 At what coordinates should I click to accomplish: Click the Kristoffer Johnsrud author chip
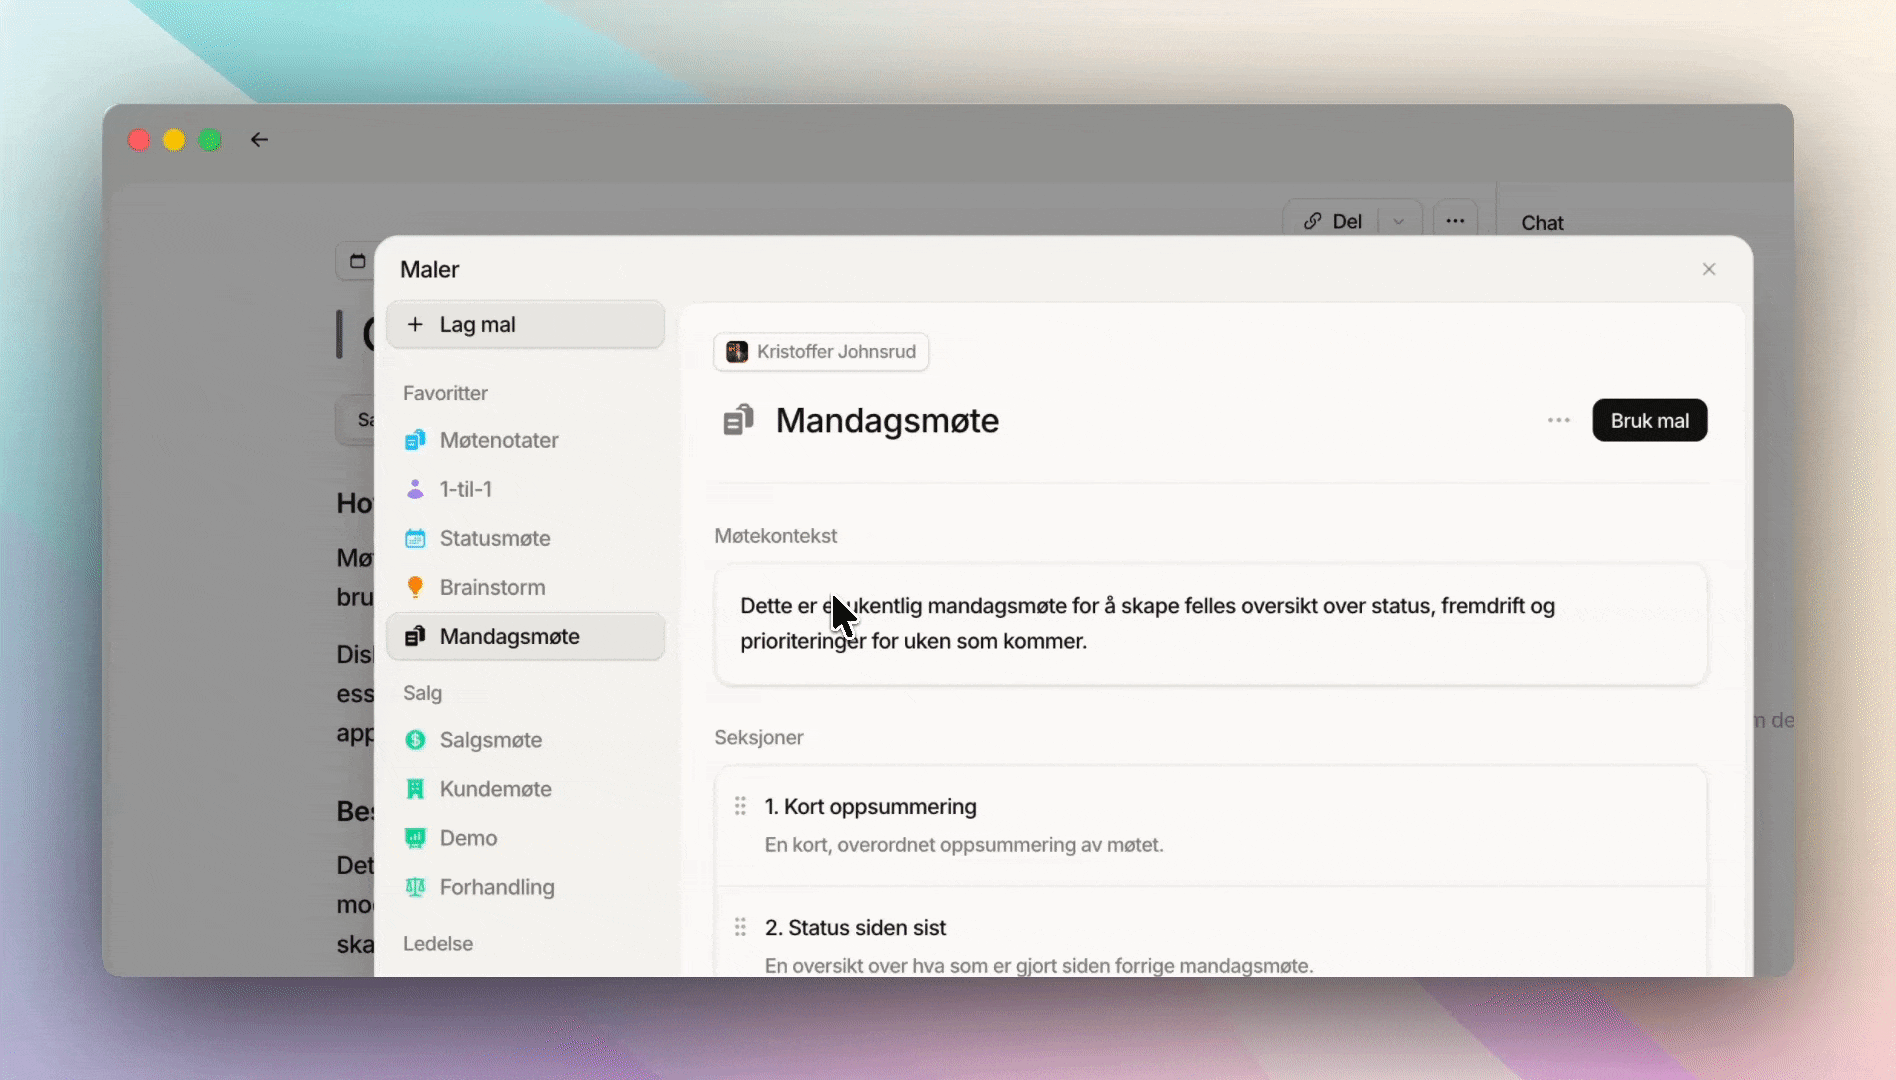click(x=821, y=352)
